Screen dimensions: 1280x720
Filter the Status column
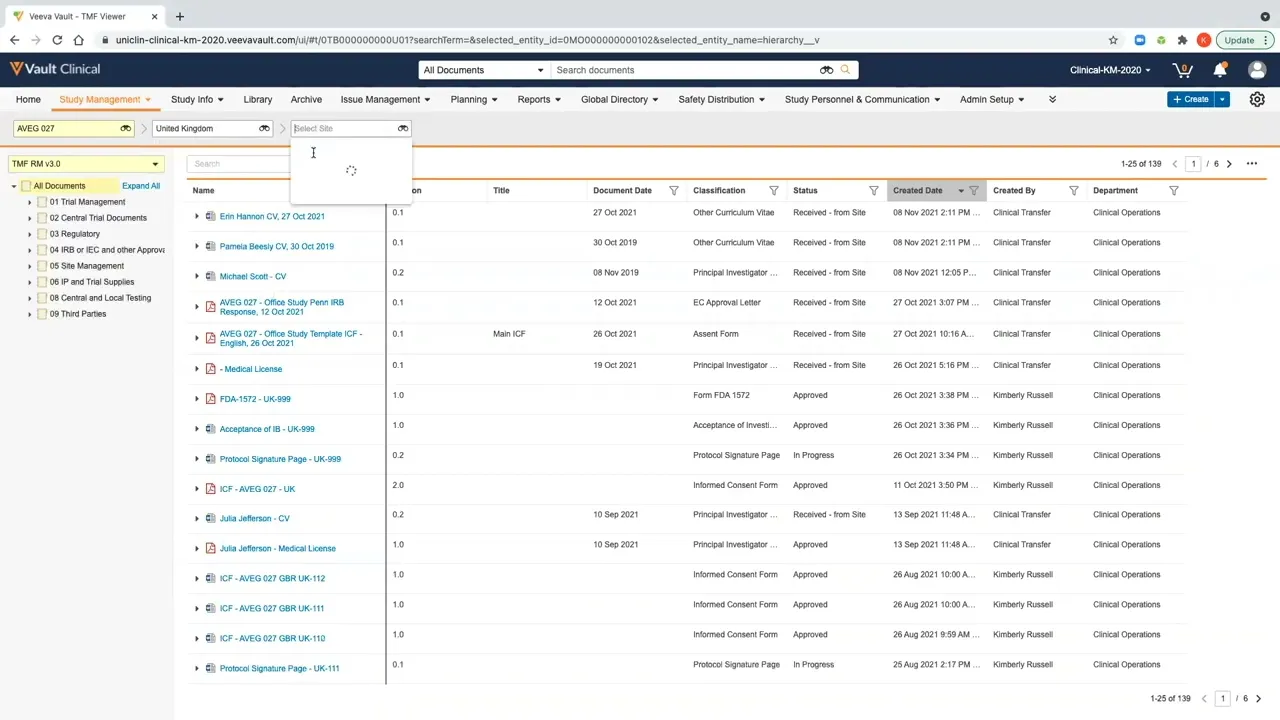873,190
